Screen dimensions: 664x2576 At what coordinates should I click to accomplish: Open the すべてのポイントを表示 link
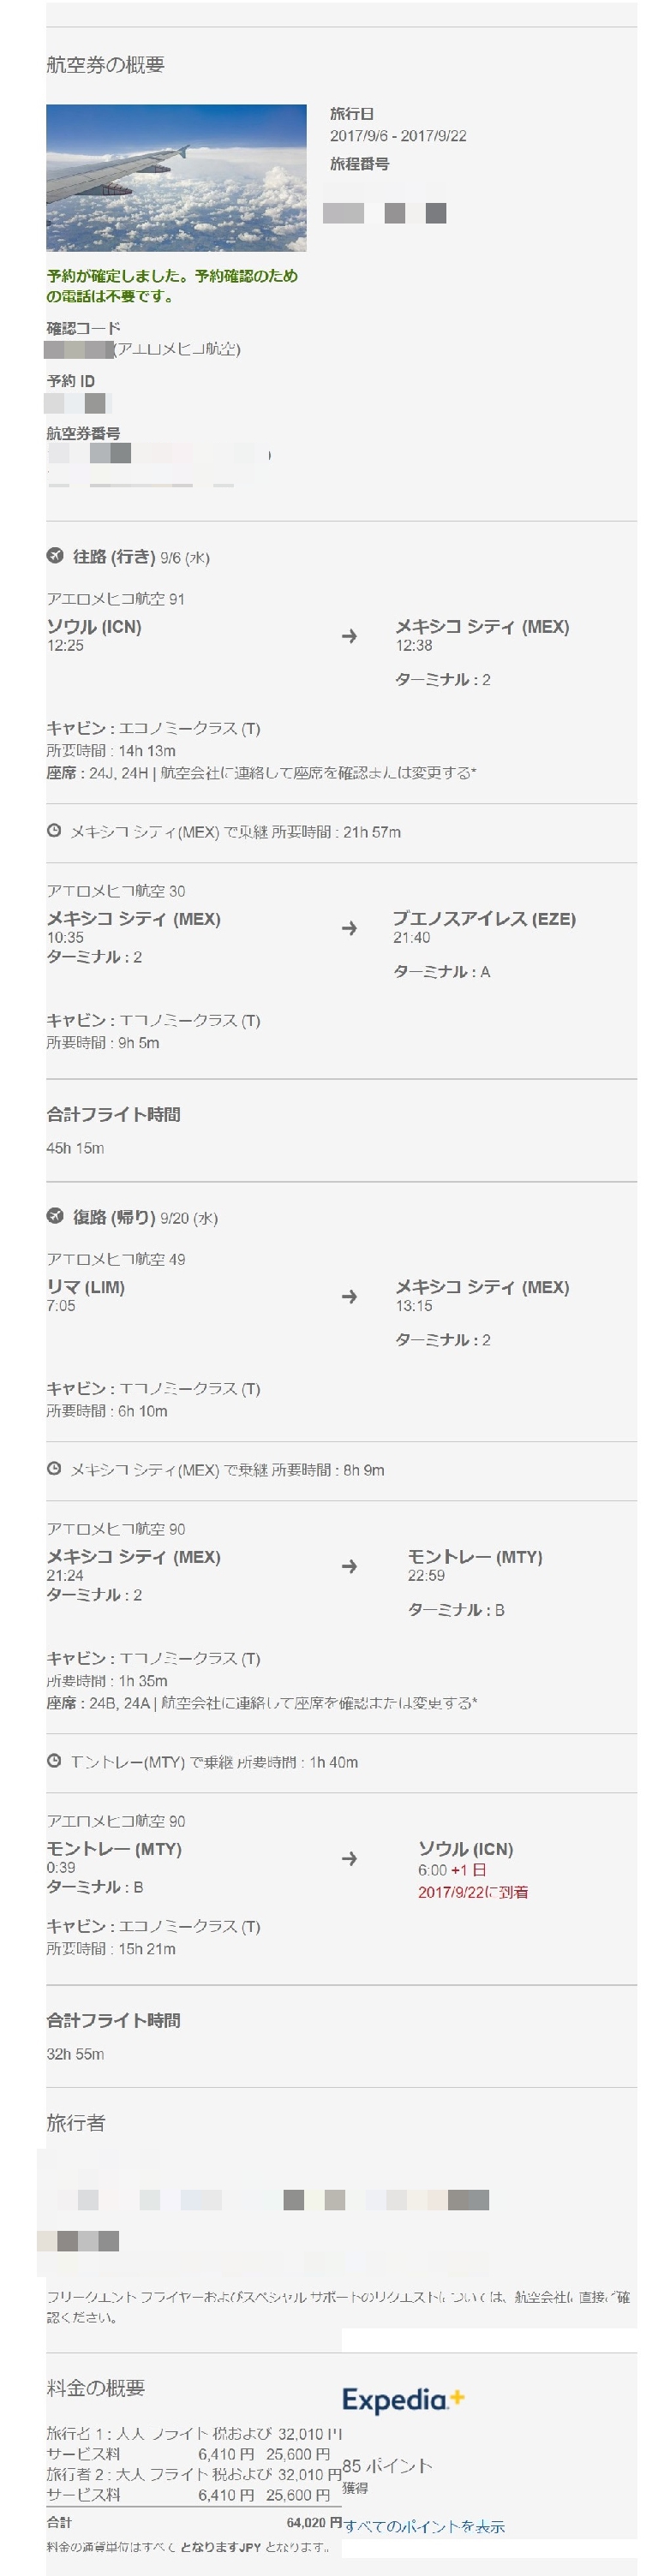tap(424, 2526)
